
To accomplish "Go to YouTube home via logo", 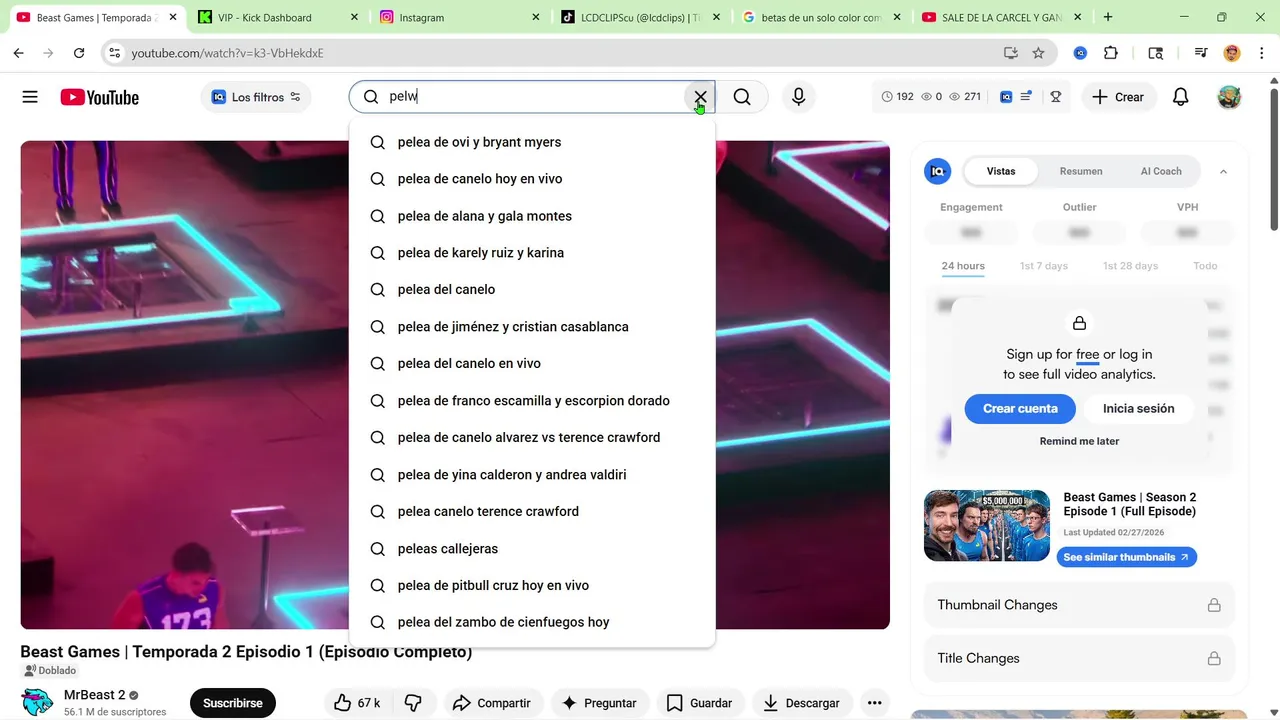I will point(99,97).
